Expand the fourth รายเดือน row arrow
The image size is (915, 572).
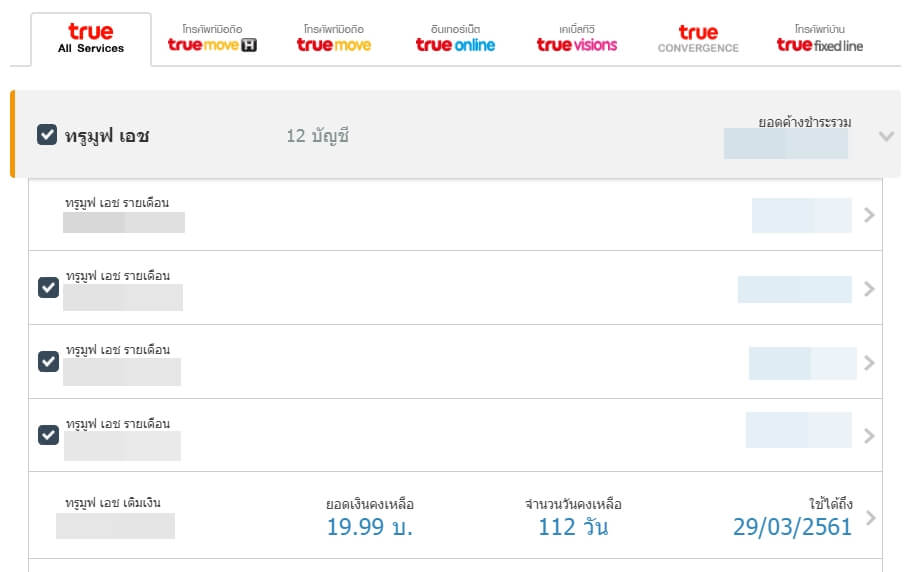(x=869, y=436)
